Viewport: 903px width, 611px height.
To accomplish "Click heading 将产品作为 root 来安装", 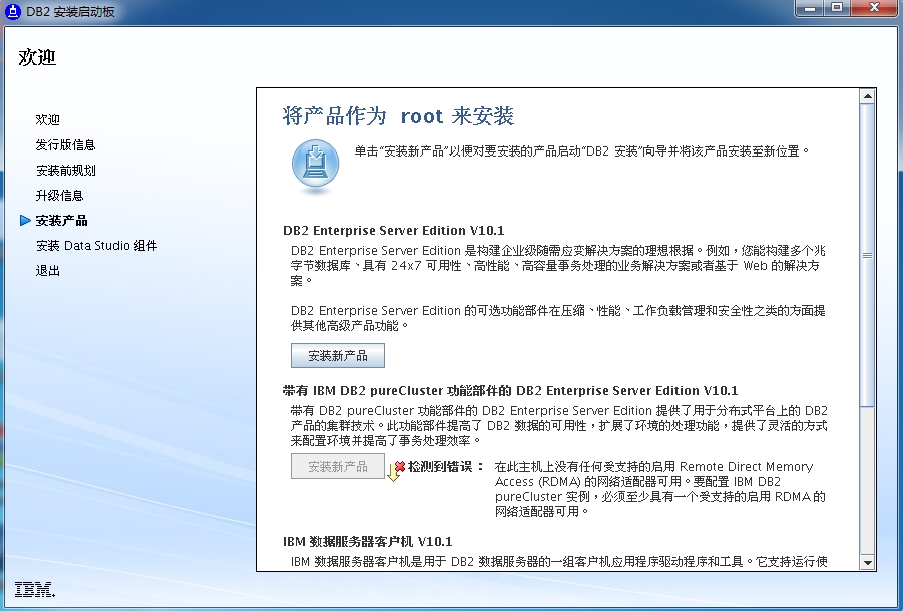I will [398, 115].
